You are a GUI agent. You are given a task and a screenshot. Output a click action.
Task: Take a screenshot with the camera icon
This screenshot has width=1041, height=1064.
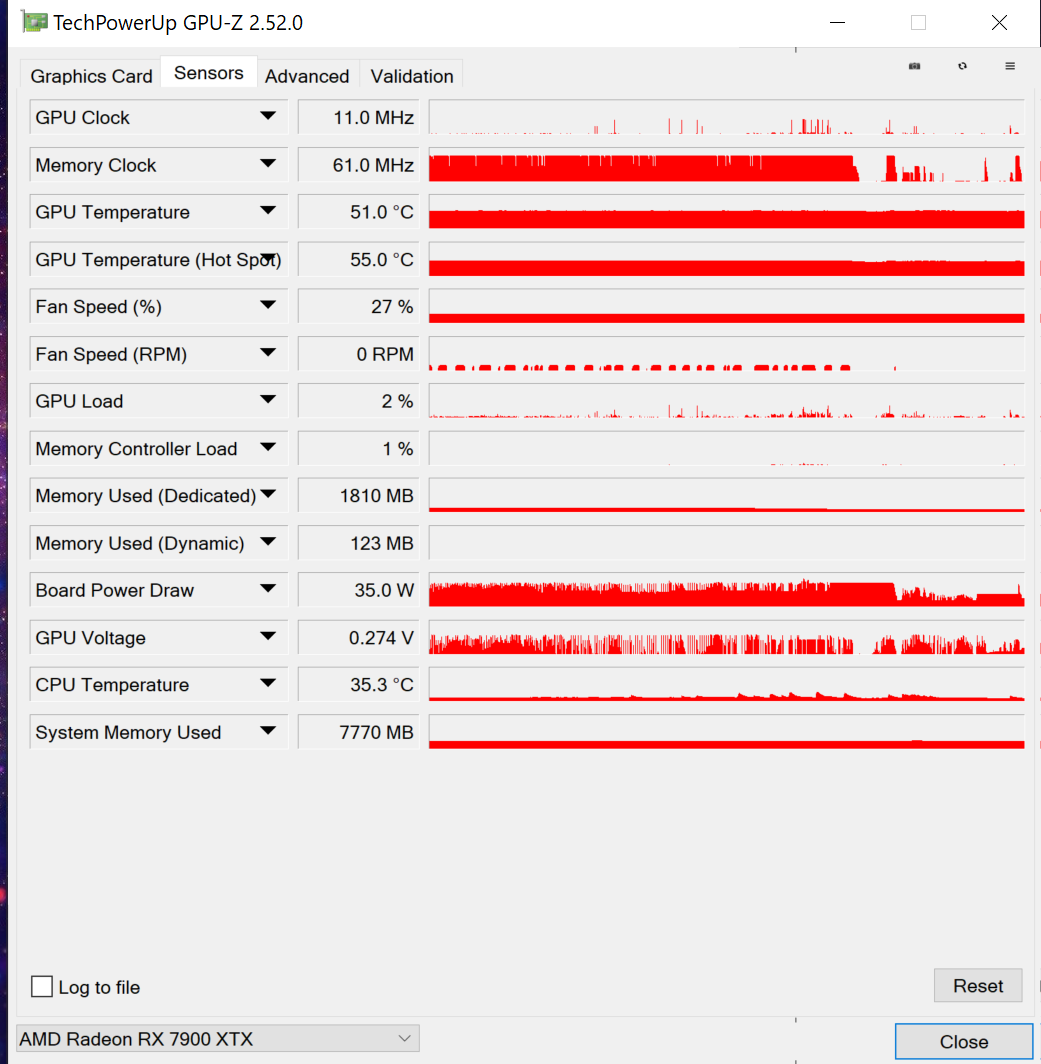(x=914, y=66)
